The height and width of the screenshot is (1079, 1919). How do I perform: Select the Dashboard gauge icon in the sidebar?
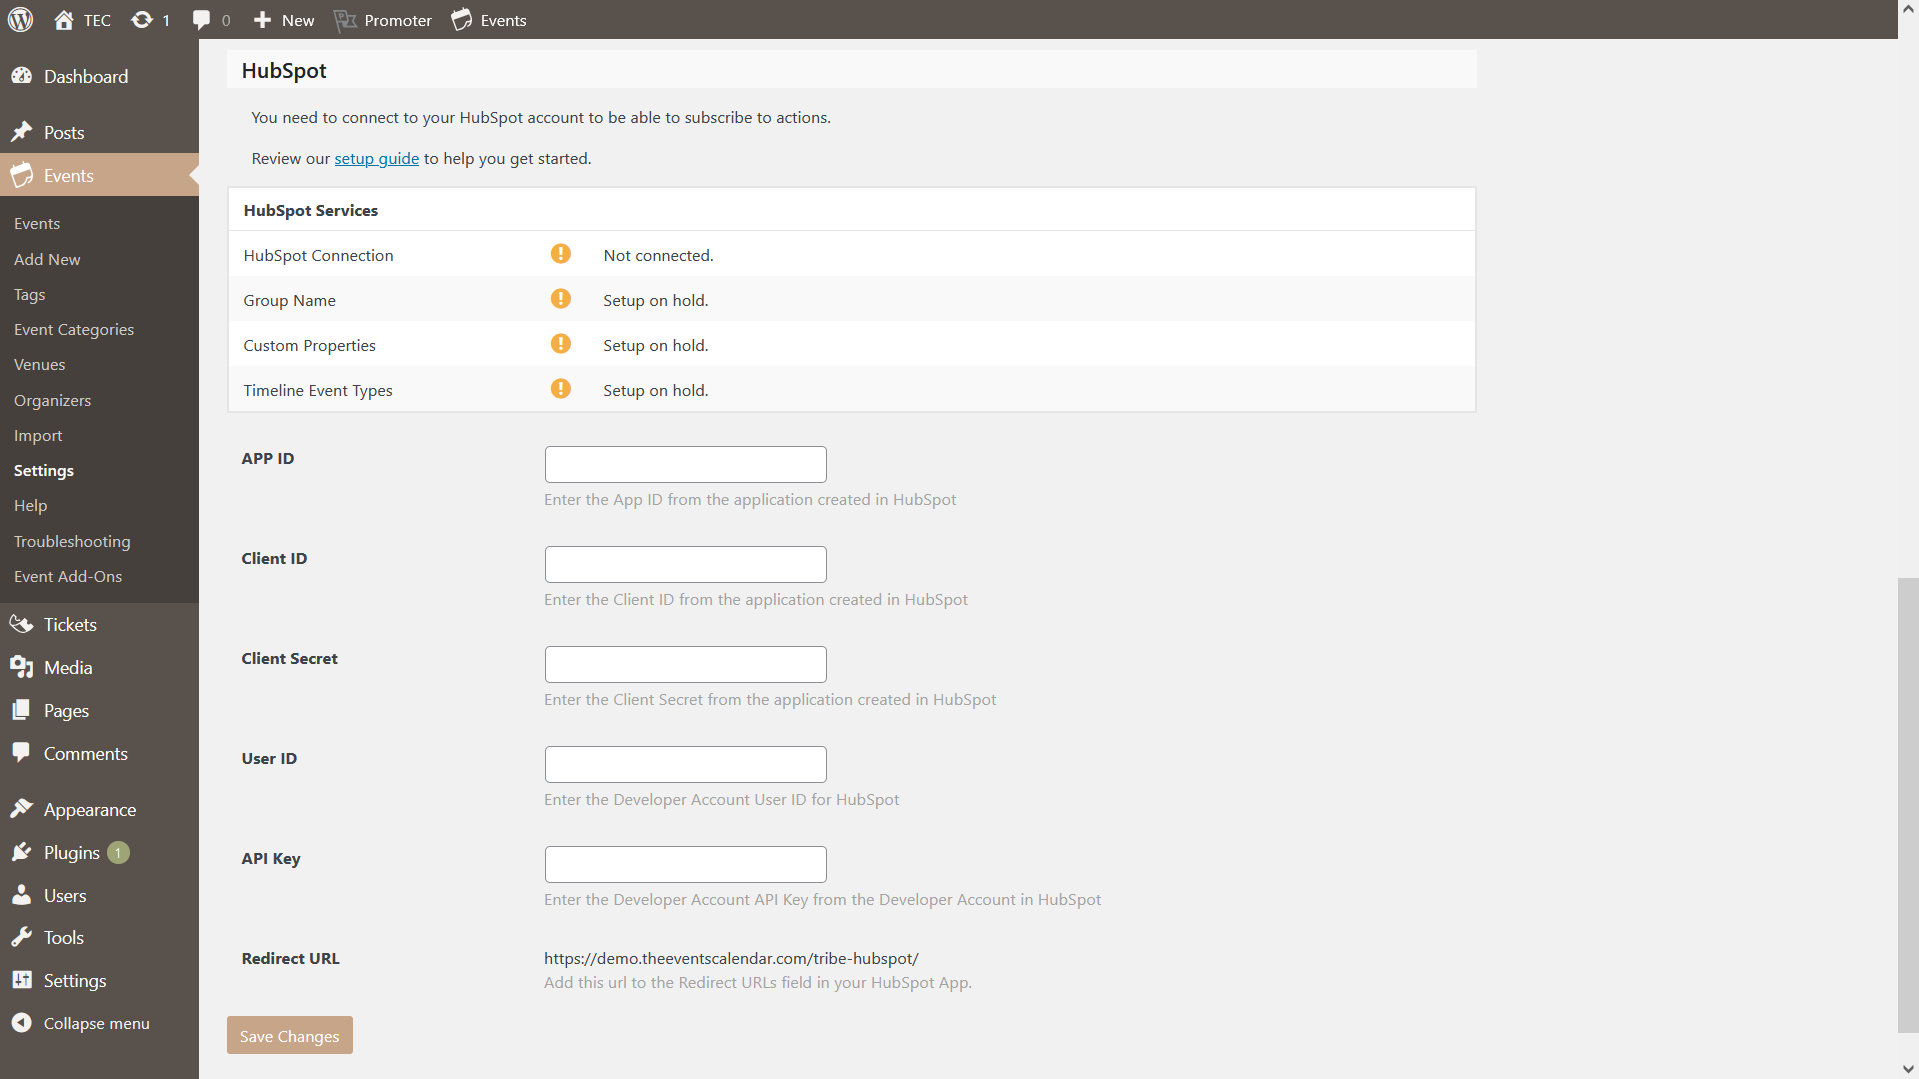22,75
